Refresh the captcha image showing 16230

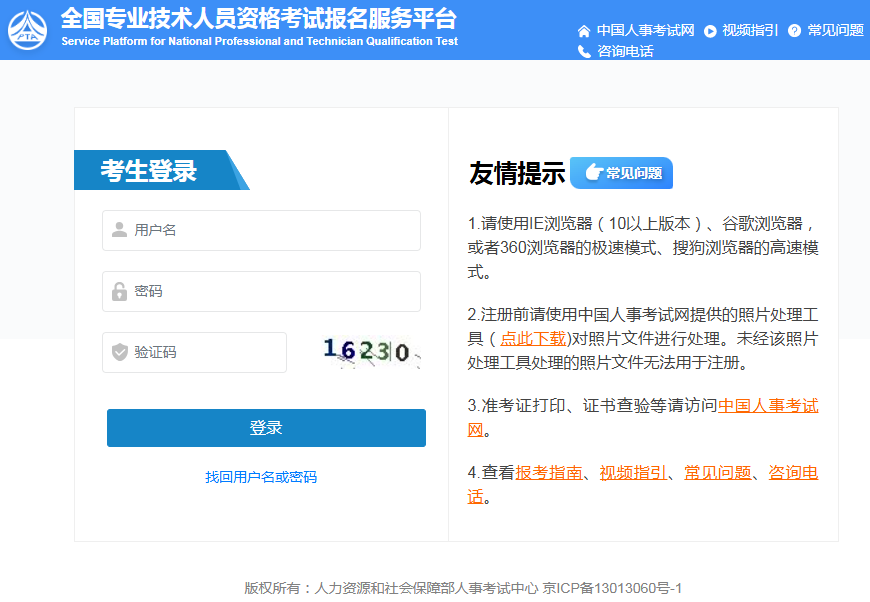(368, 351)
